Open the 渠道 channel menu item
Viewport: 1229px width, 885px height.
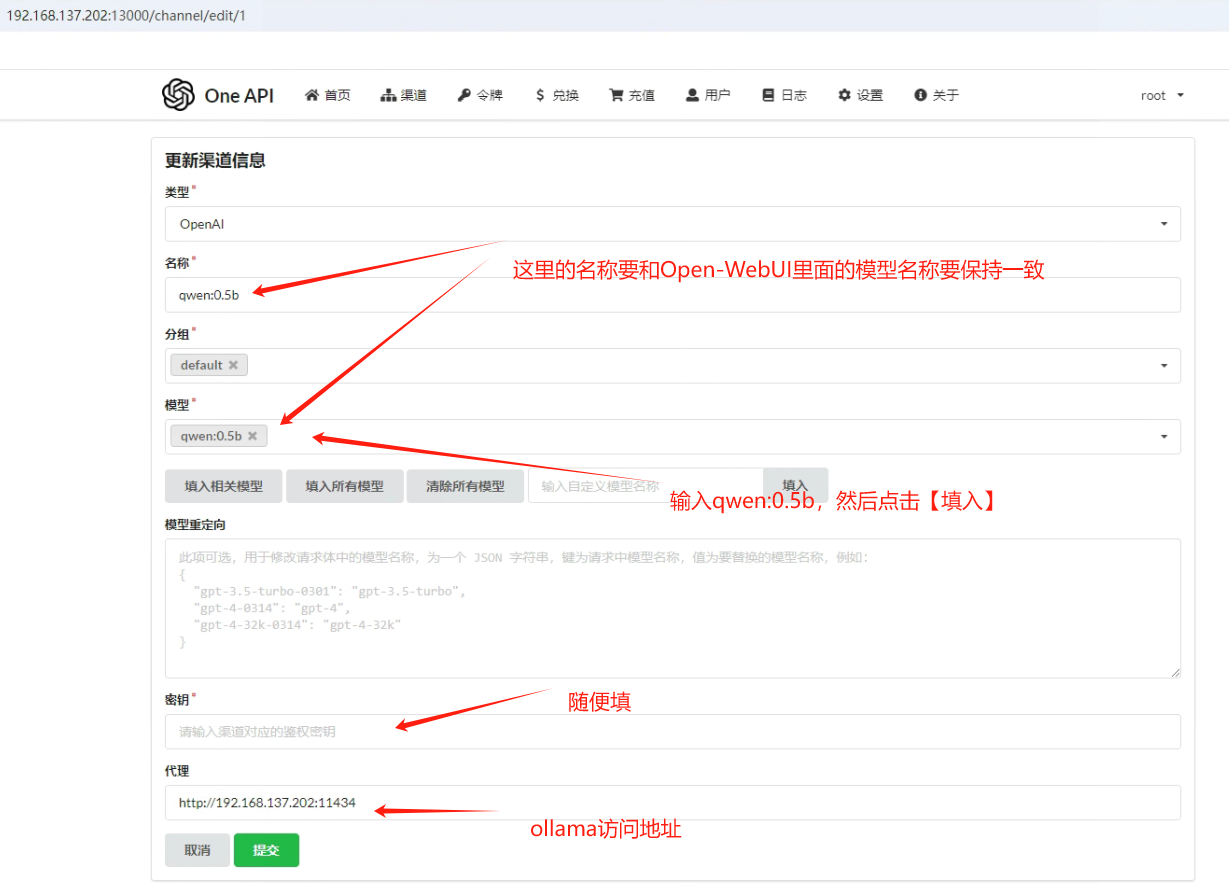(404, 95)
